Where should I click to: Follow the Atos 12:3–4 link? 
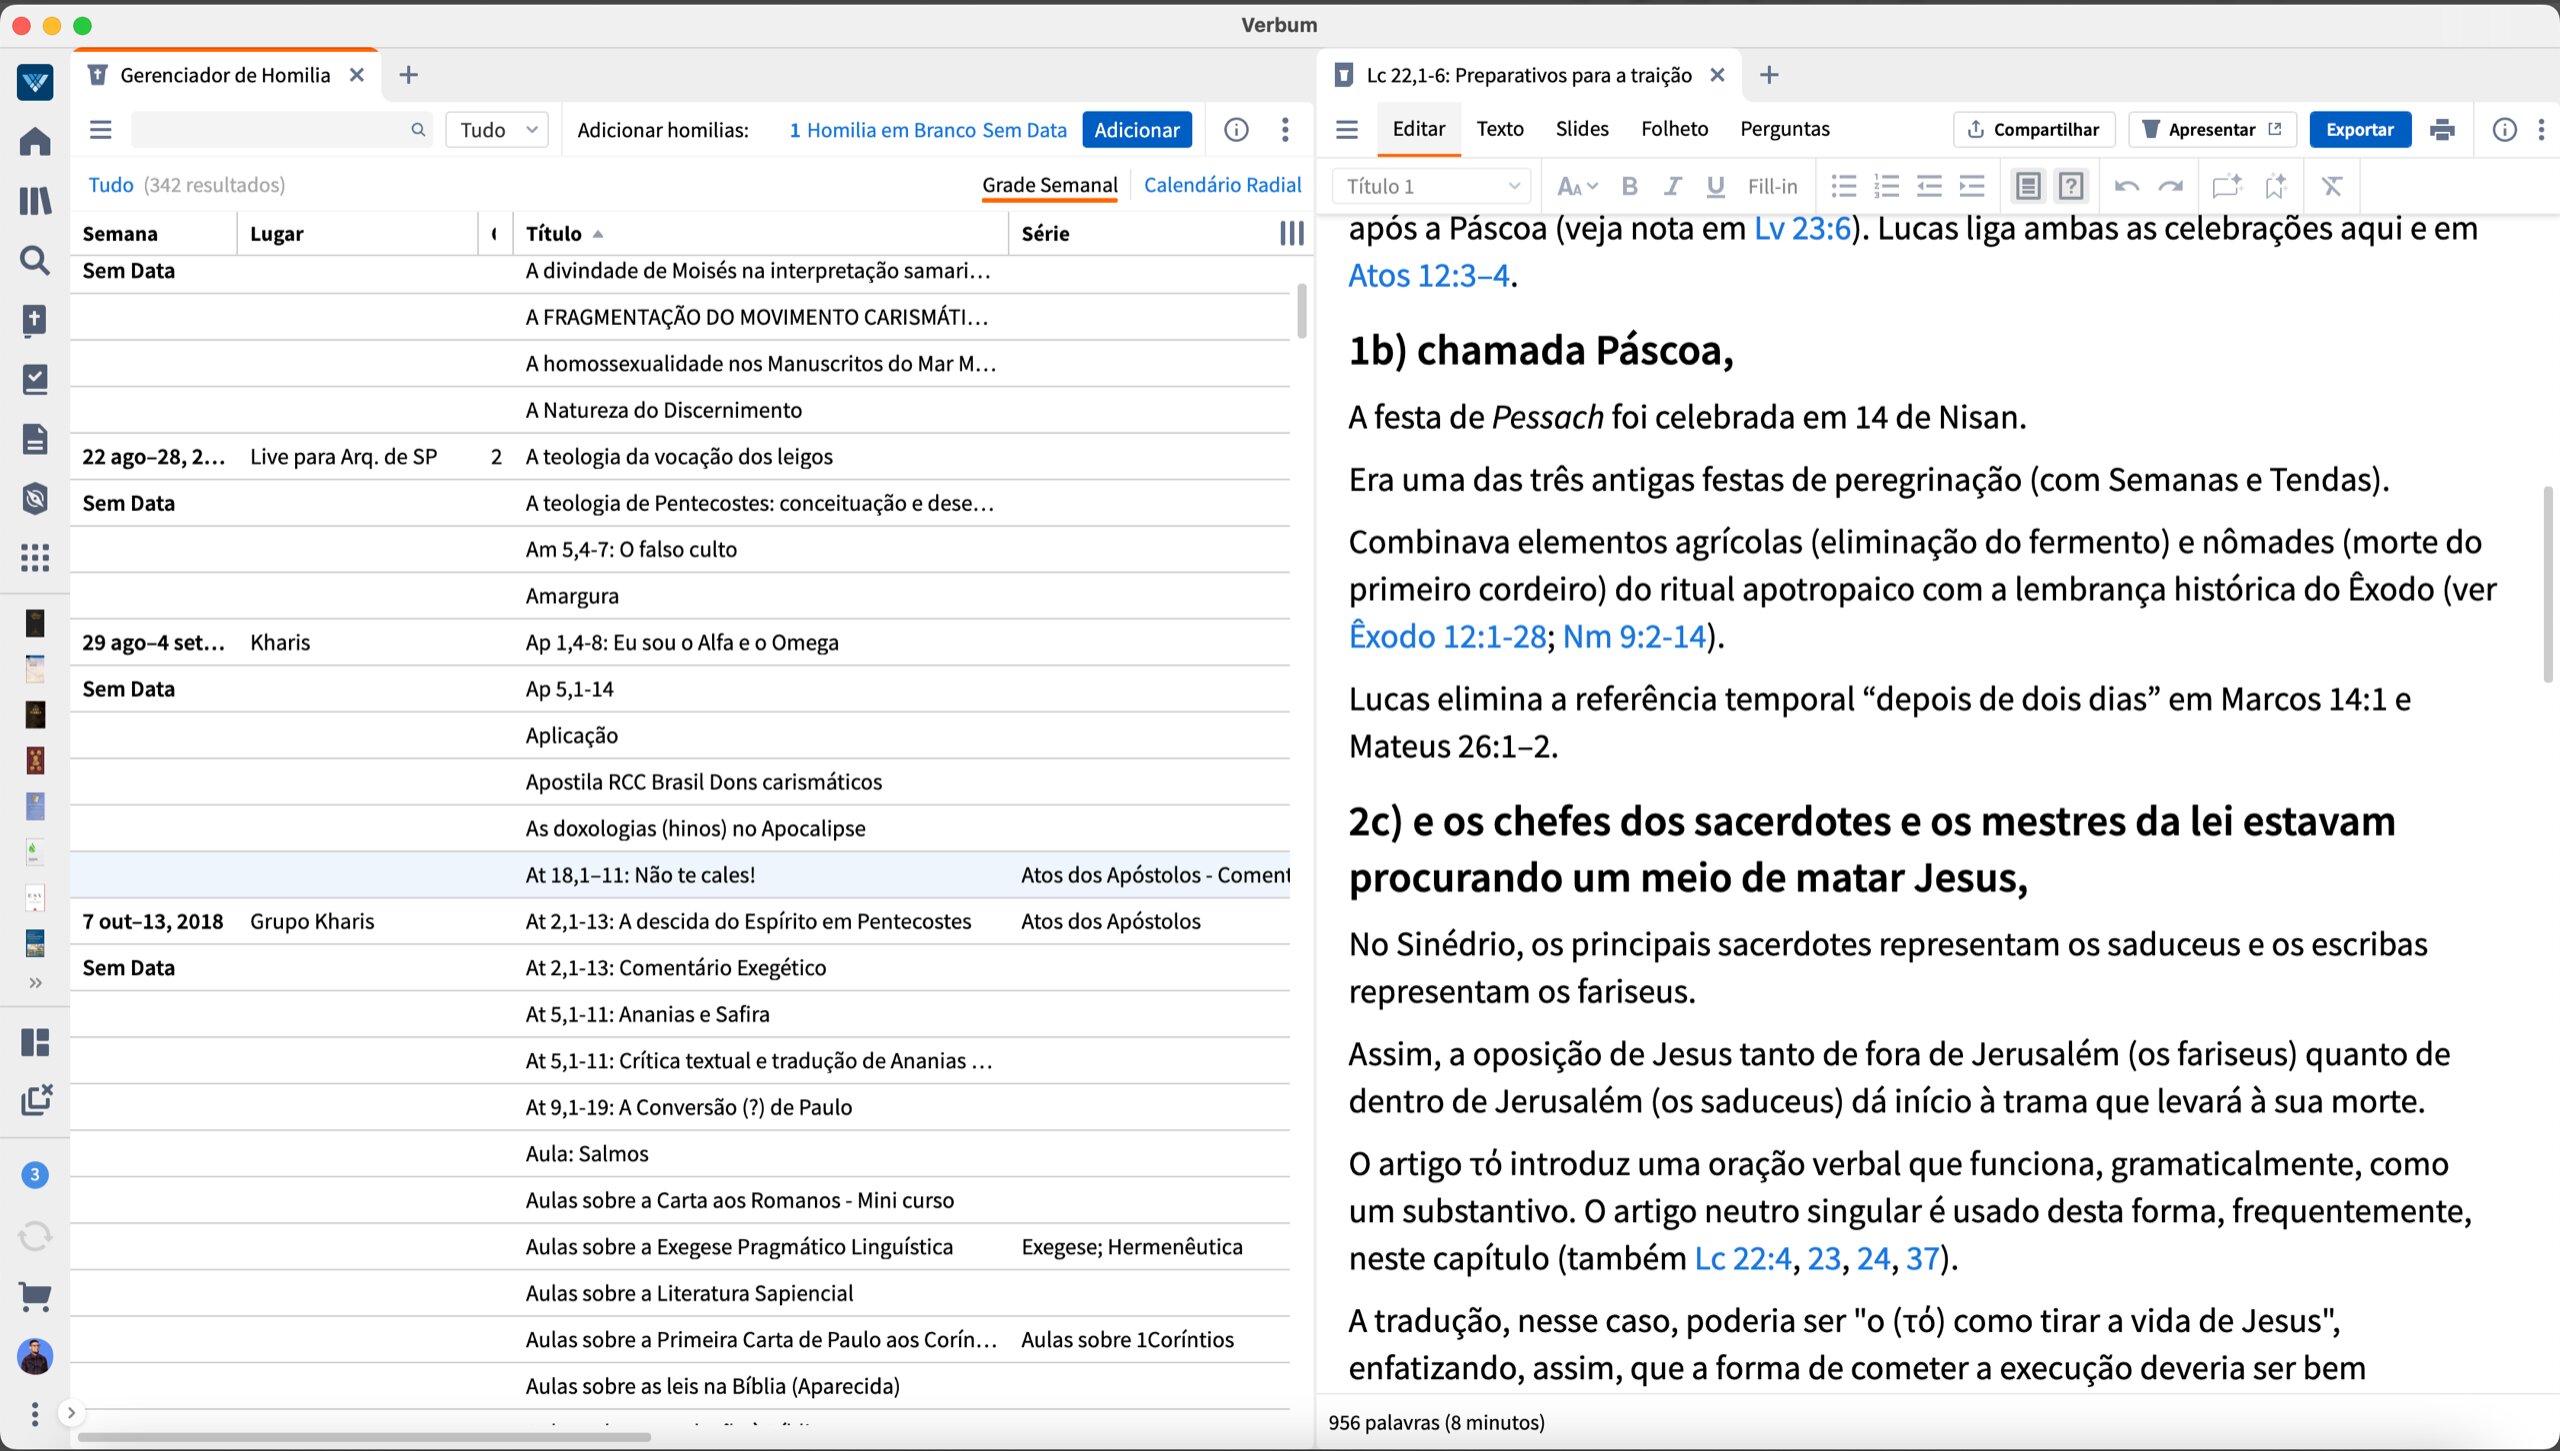[1429, 275]
